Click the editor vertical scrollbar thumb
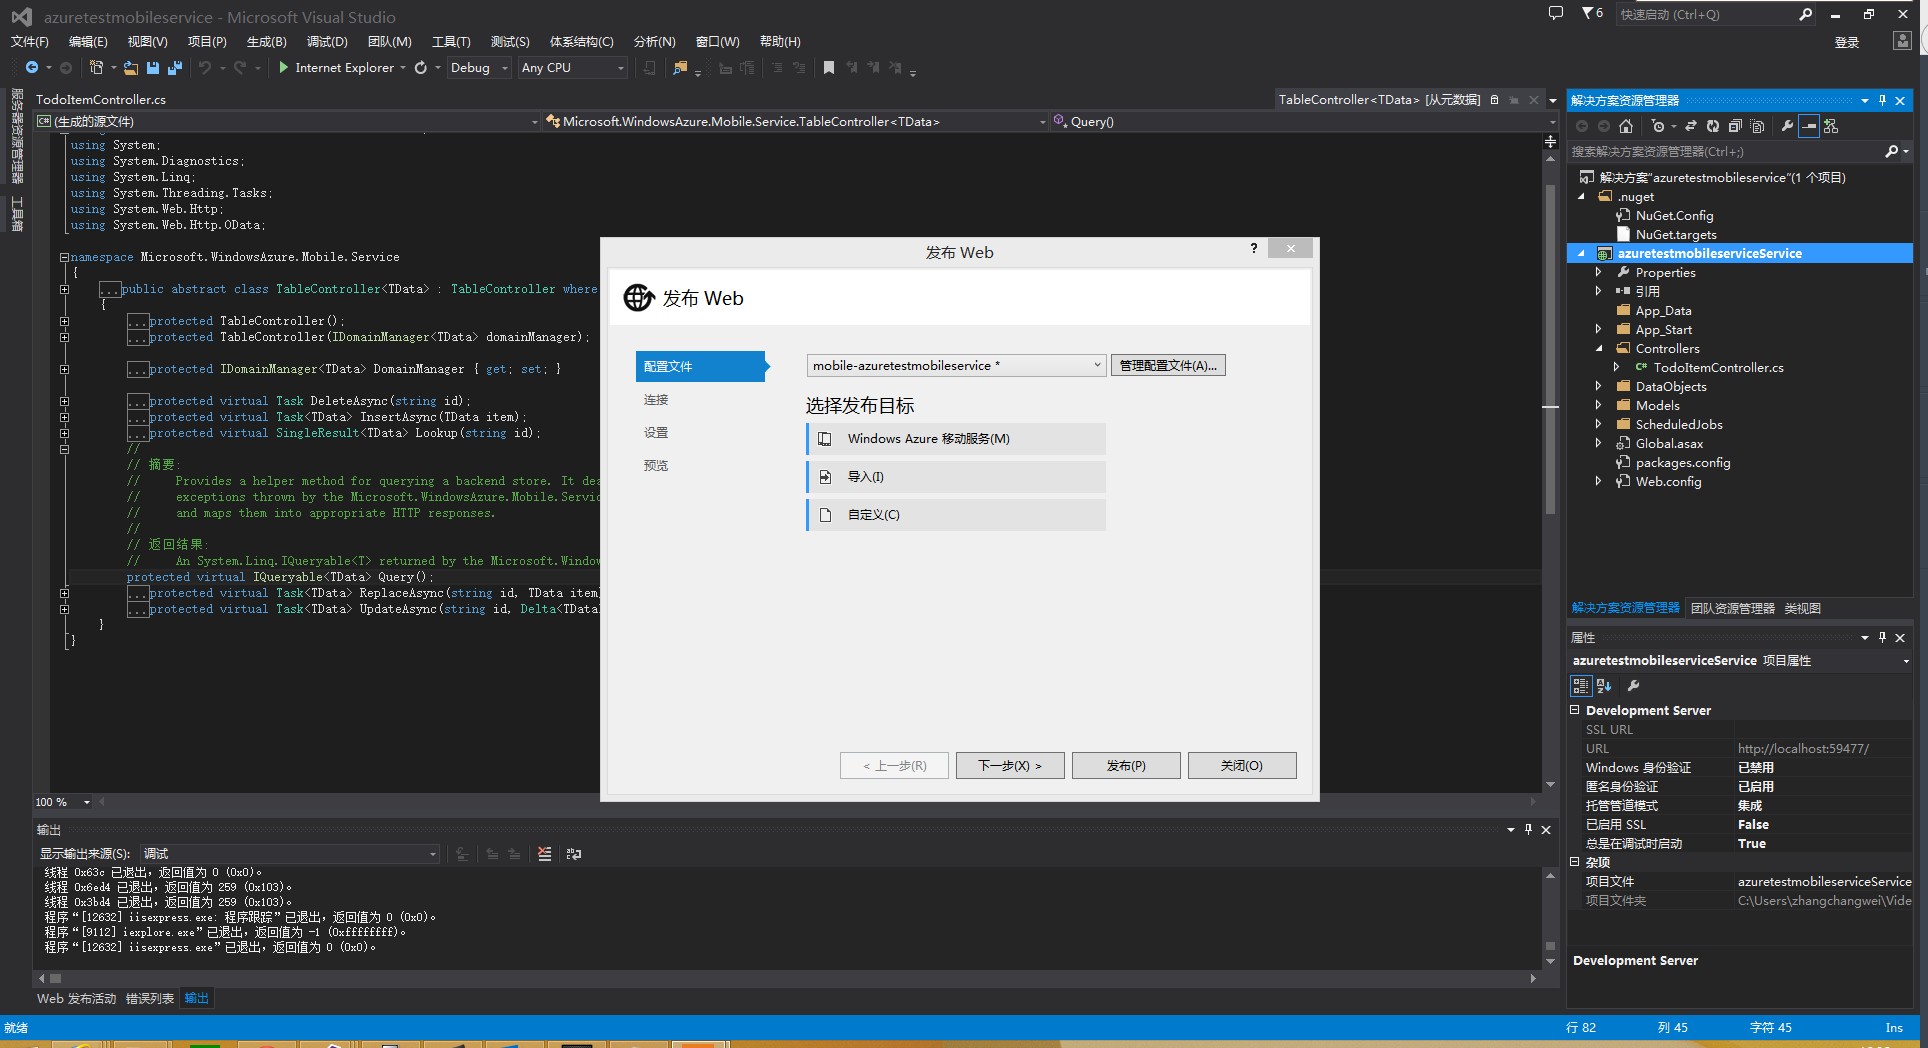 pos(1550,350)
